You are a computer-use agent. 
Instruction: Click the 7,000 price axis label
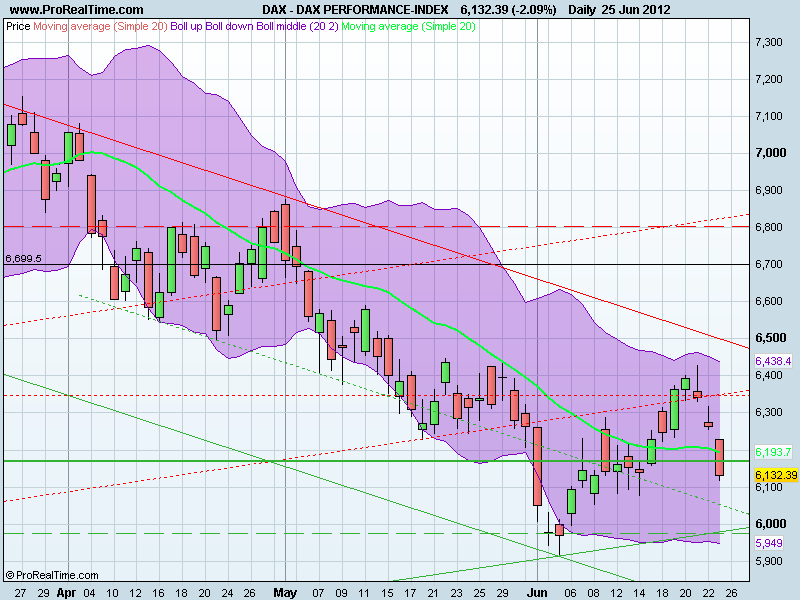(770, 153)
